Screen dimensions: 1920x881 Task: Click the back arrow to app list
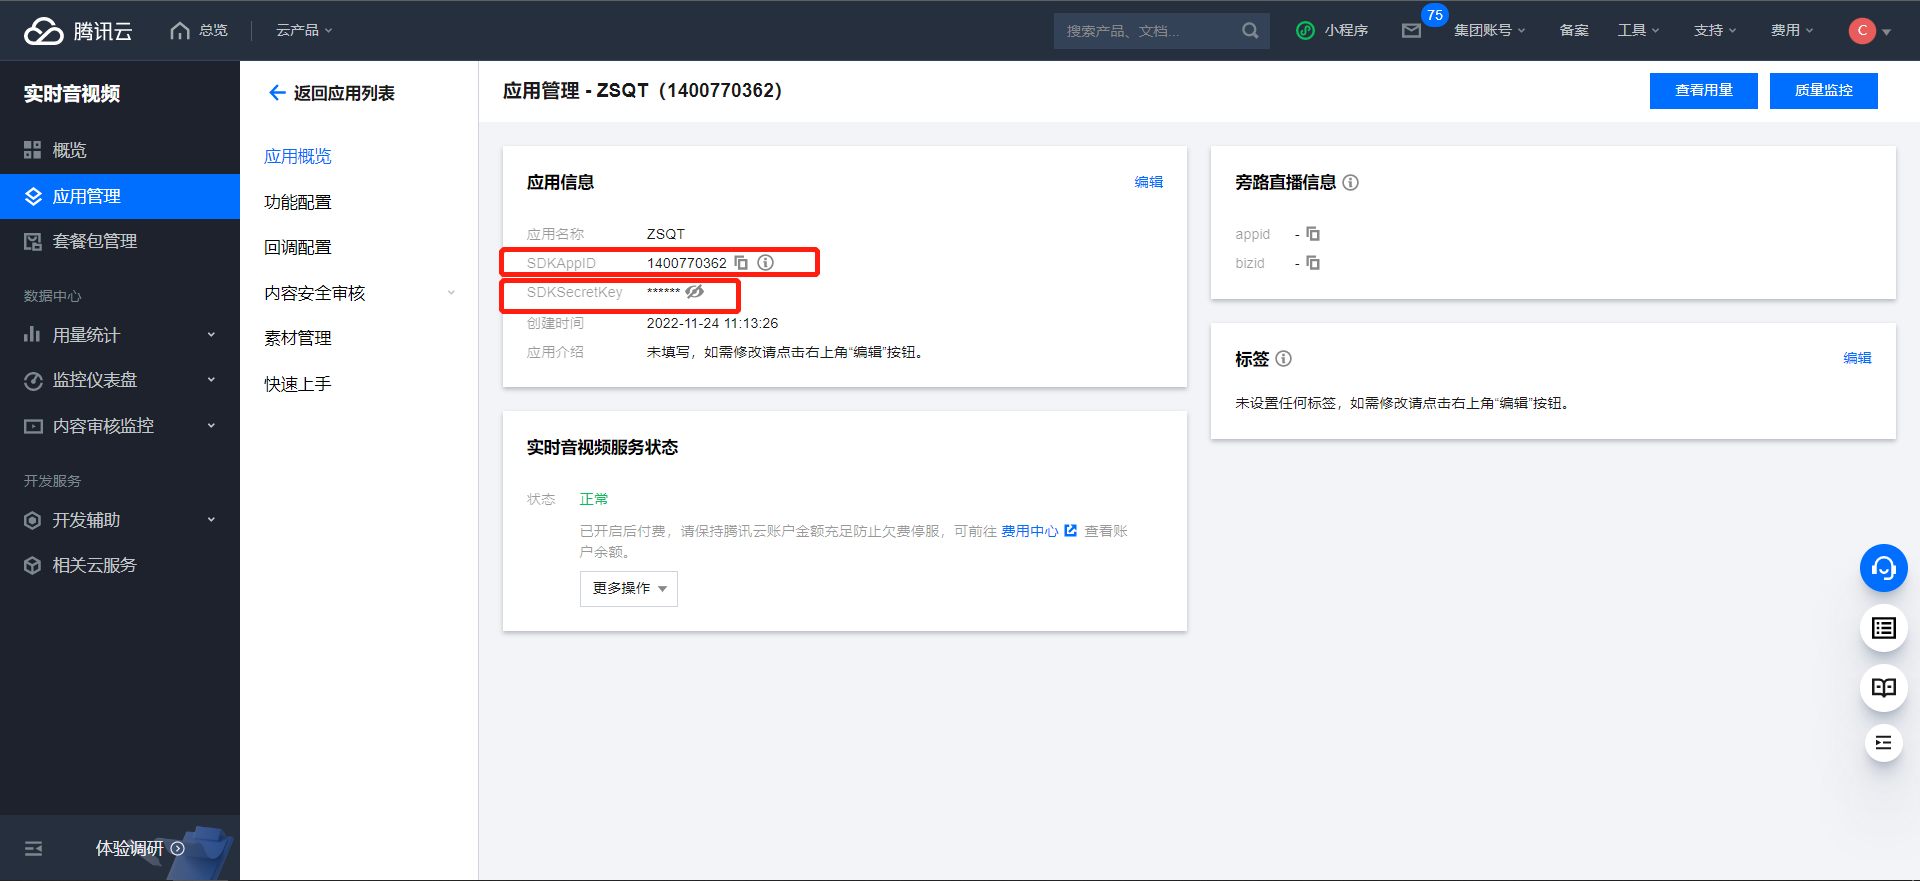tap(277, 93)
